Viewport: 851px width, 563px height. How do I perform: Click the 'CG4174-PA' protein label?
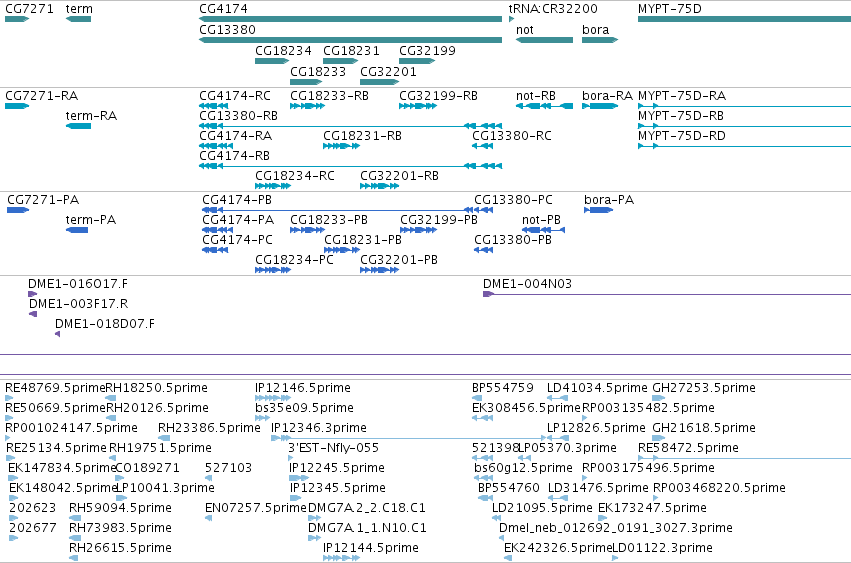(238, 220)
